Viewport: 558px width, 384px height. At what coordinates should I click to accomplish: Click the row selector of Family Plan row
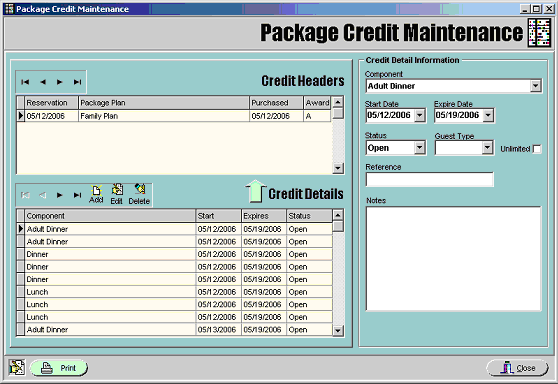tap(21, 116)
